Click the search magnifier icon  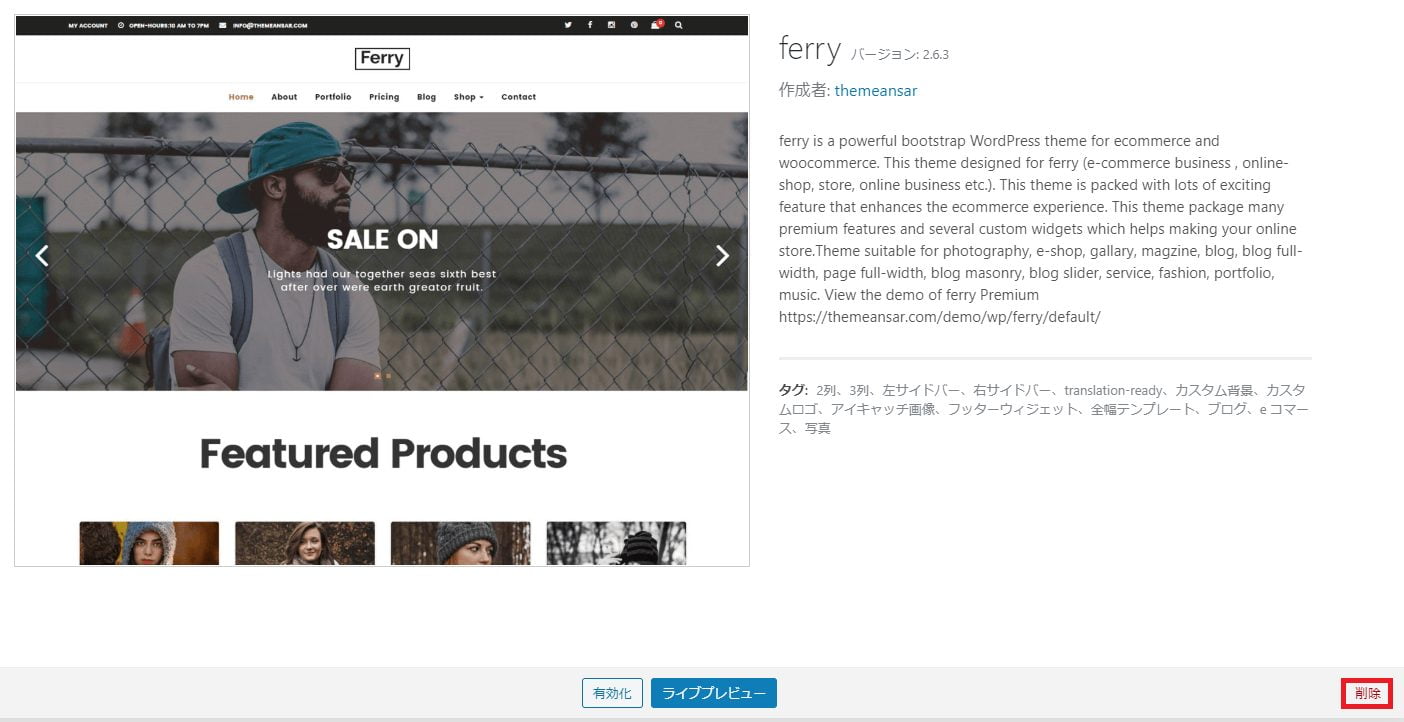[679, 25]
